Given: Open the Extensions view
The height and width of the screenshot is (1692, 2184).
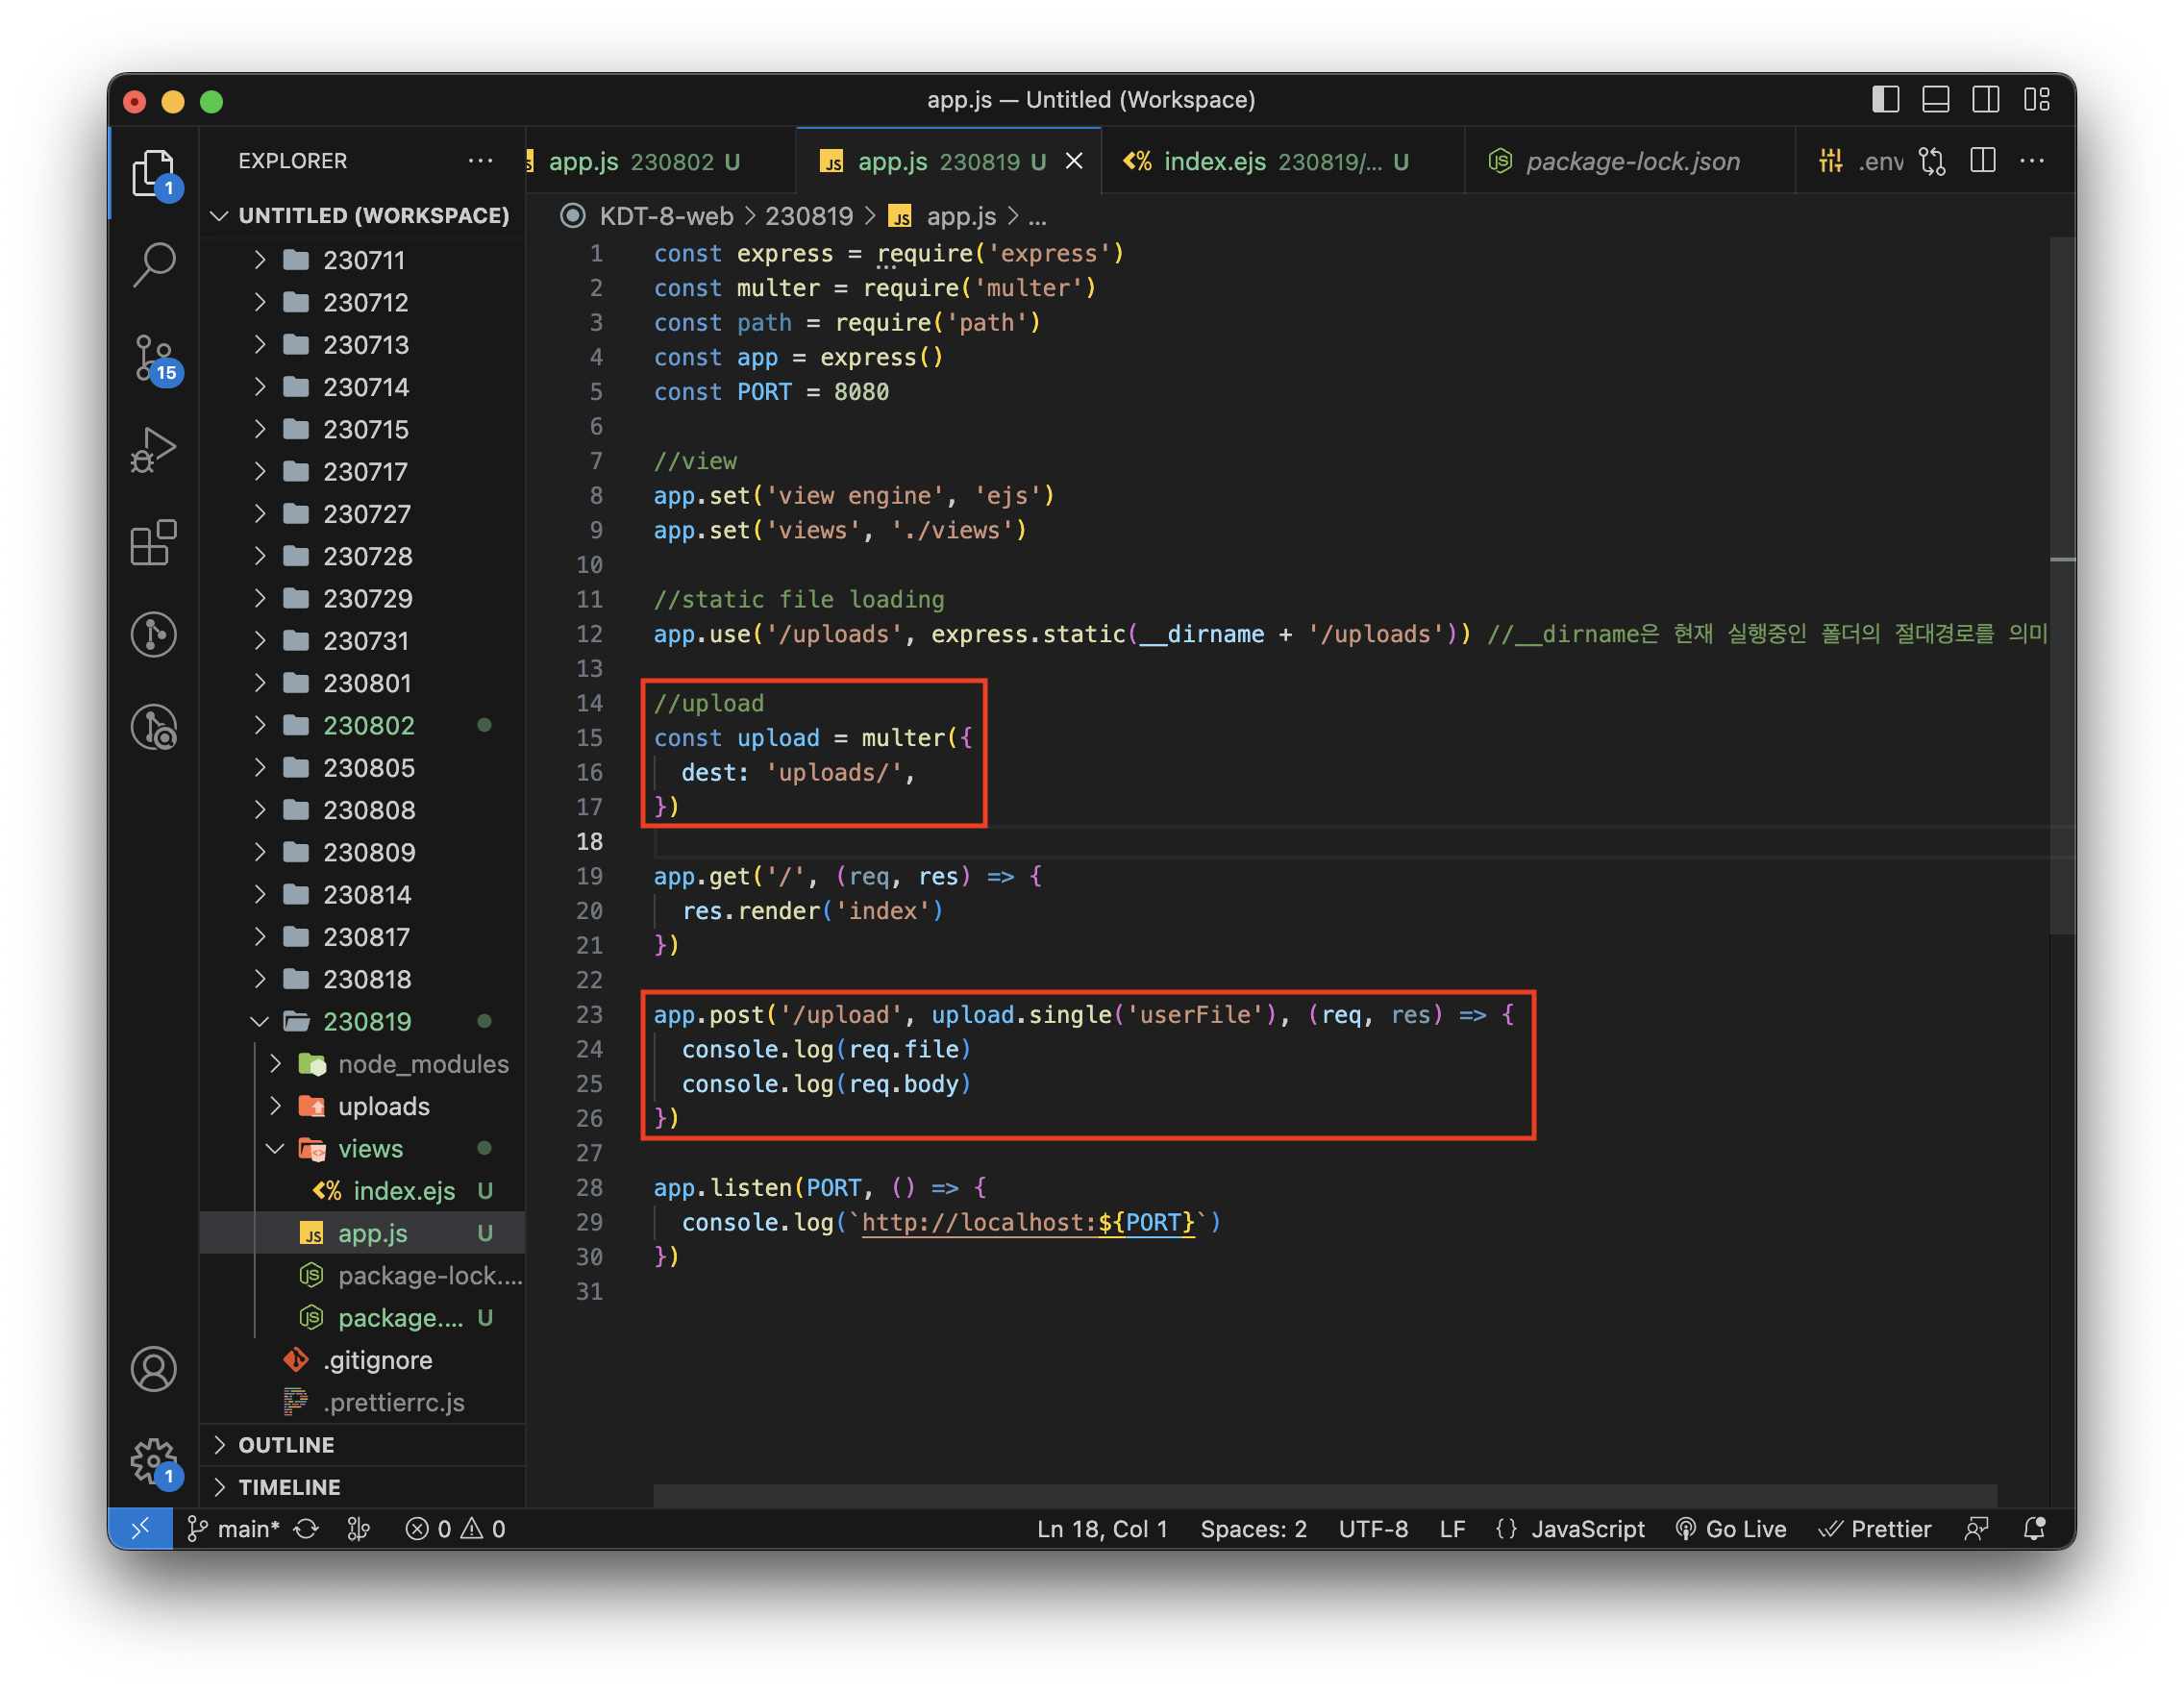Looking at the screenshot, I should click(154, 543).
